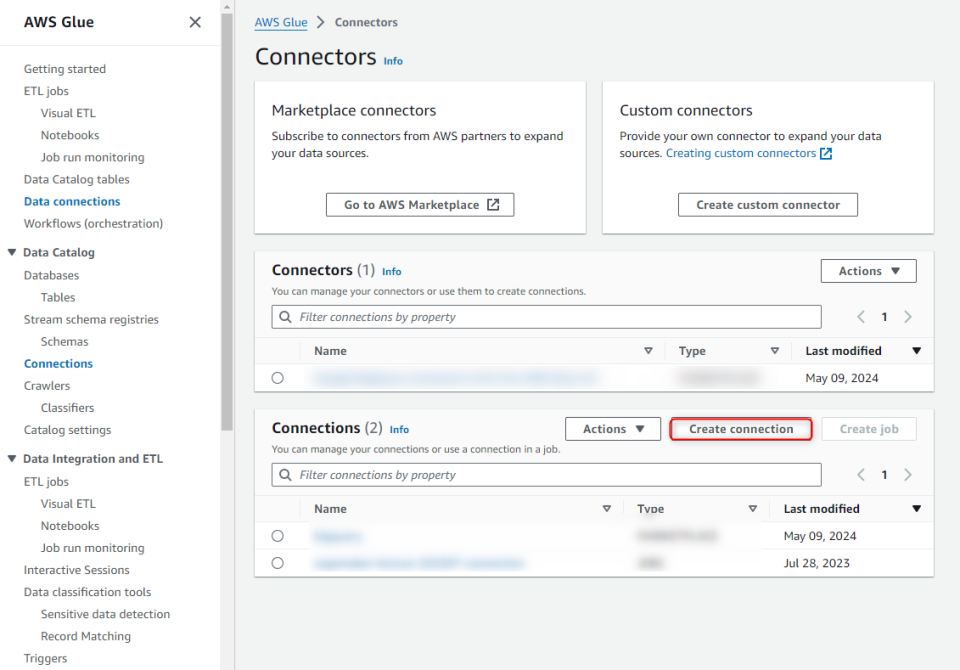Open top Notebooks sidebar item
The image size is (960, 670).
(70, 135)
